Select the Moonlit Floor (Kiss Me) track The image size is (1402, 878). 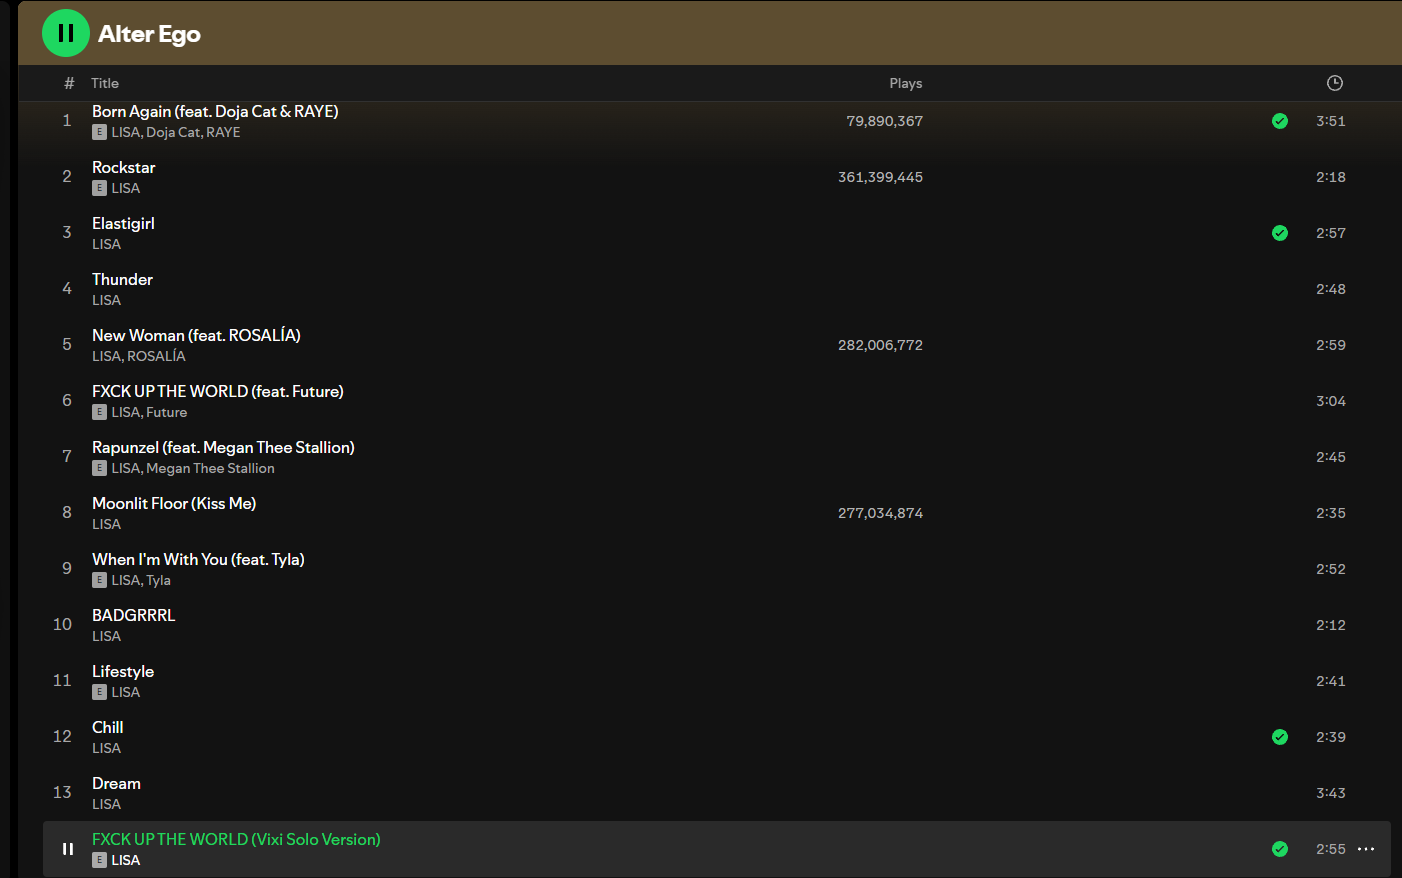coord(174,503)
